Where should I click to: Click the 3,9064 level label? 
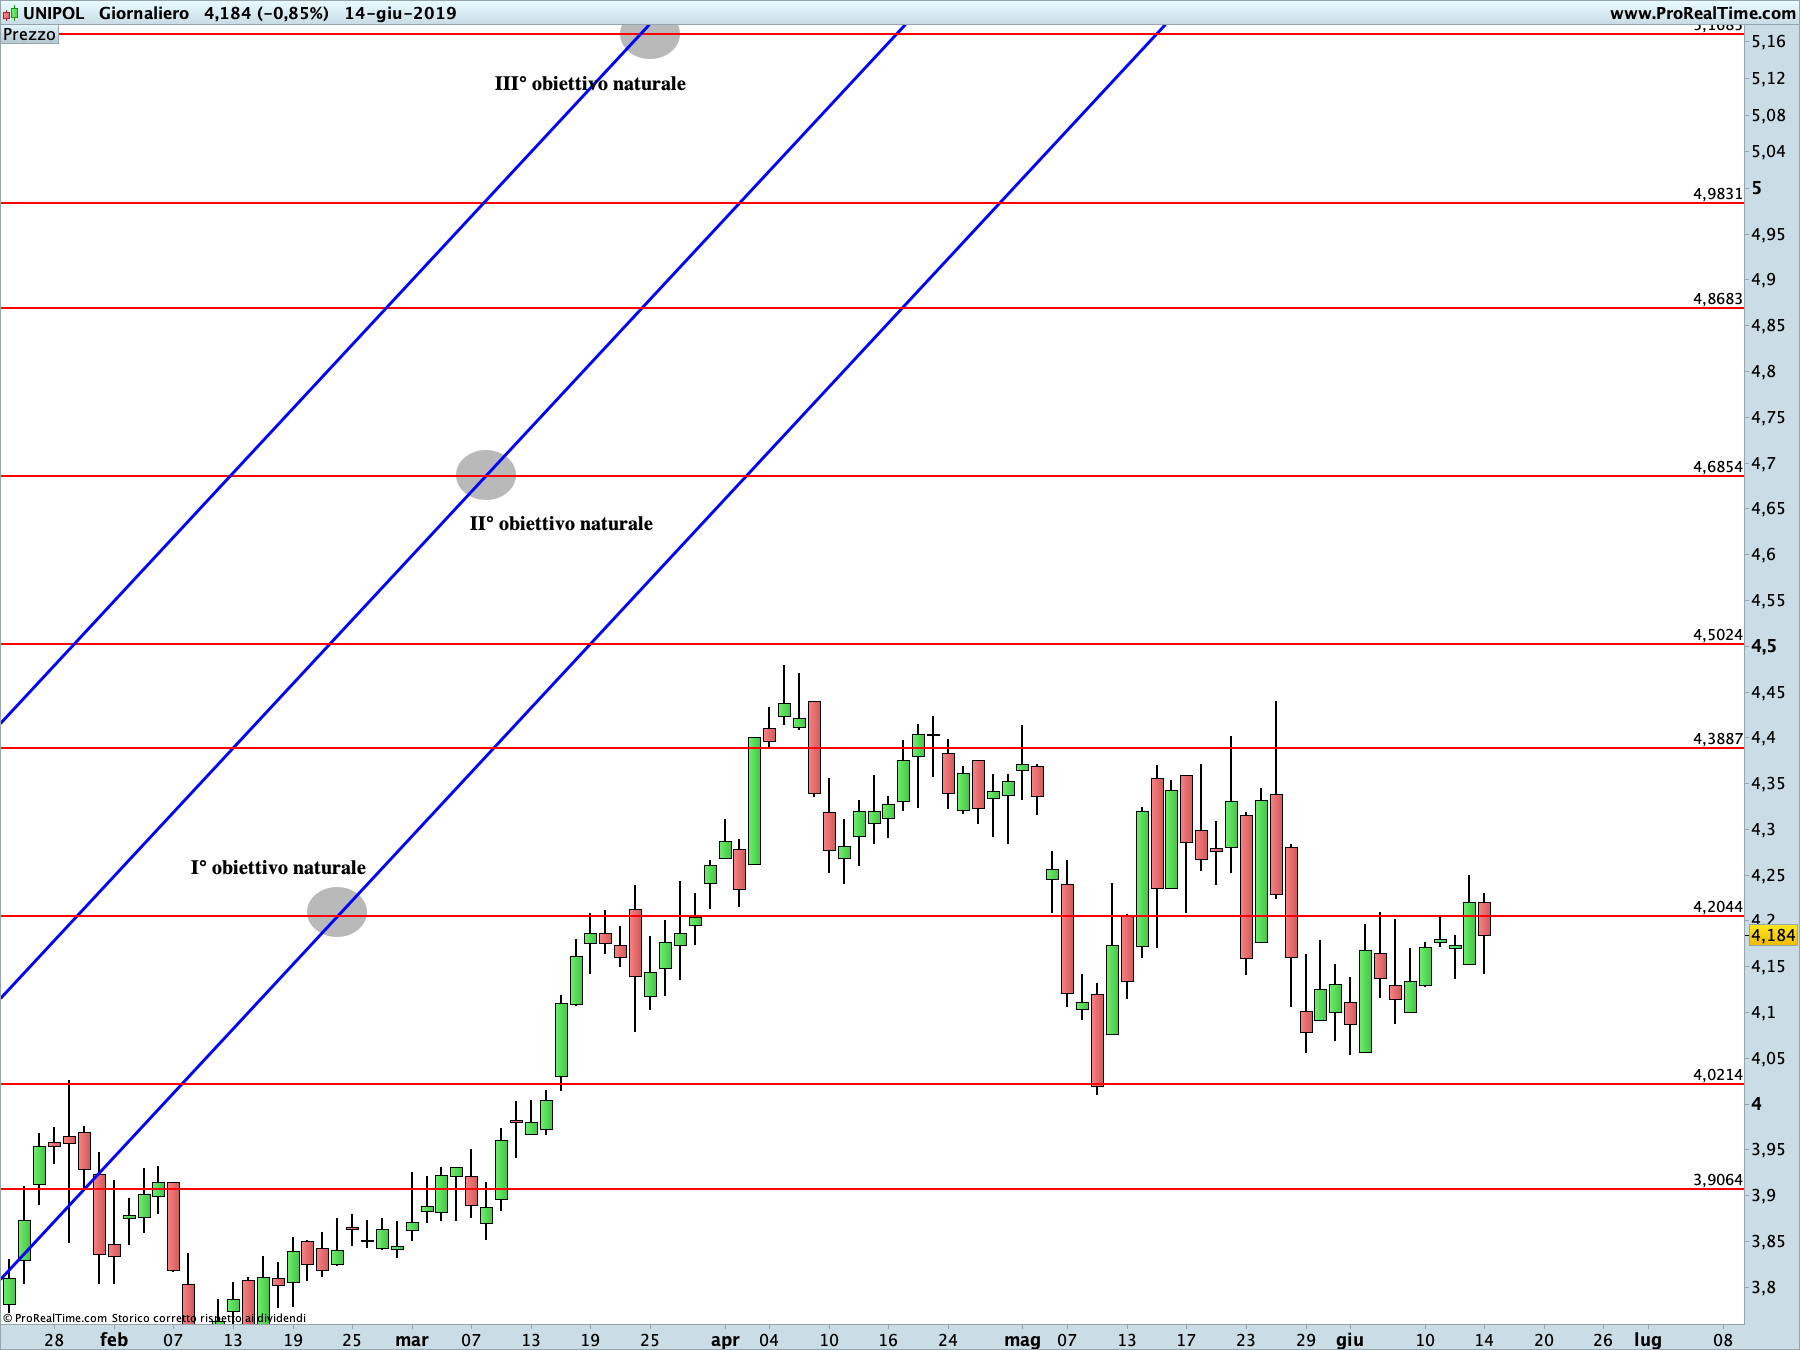(x=1718, y=1179)
